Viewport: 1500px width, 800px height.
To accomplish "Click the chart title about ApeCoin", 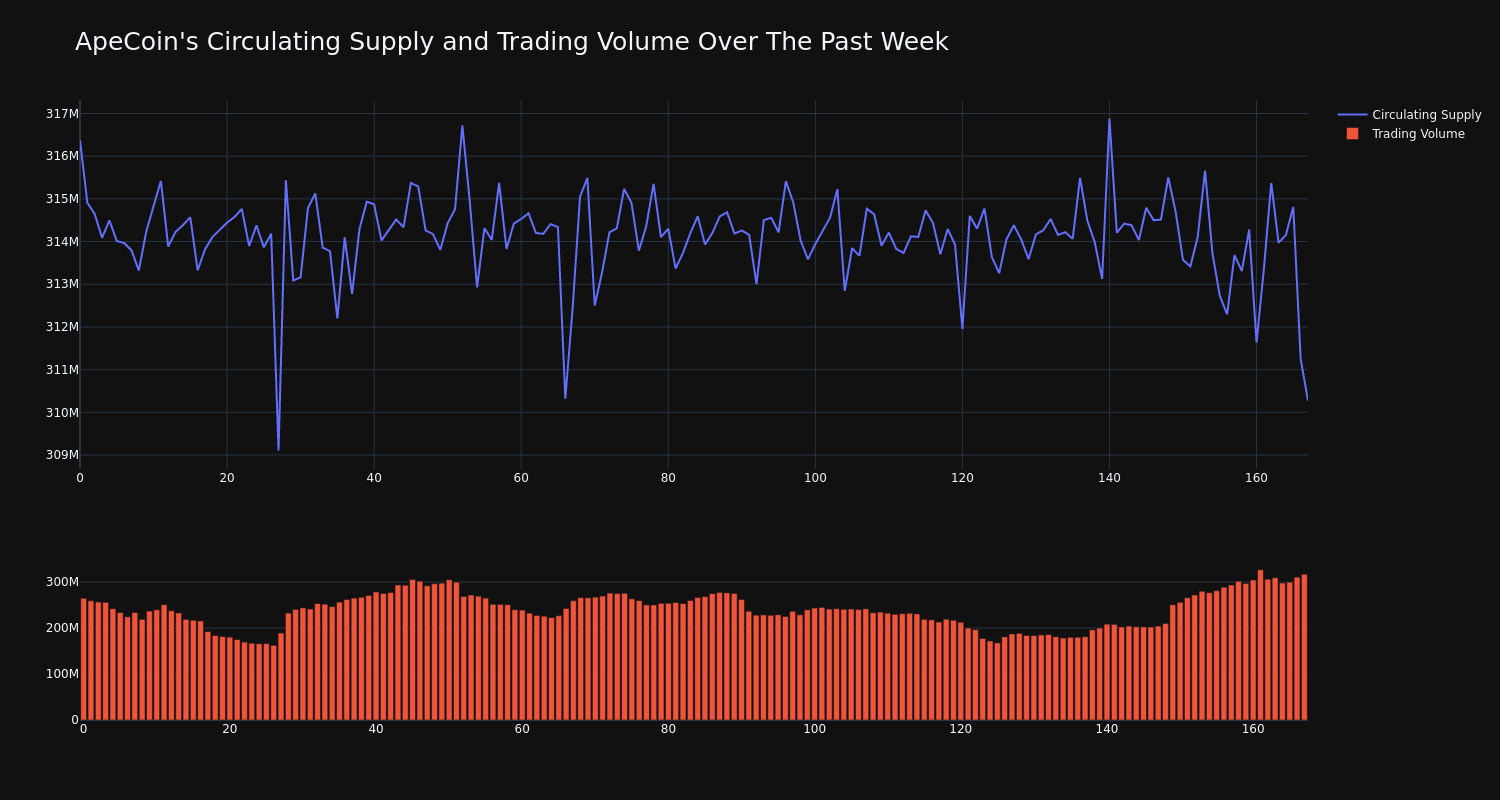I will click(511, 42).
